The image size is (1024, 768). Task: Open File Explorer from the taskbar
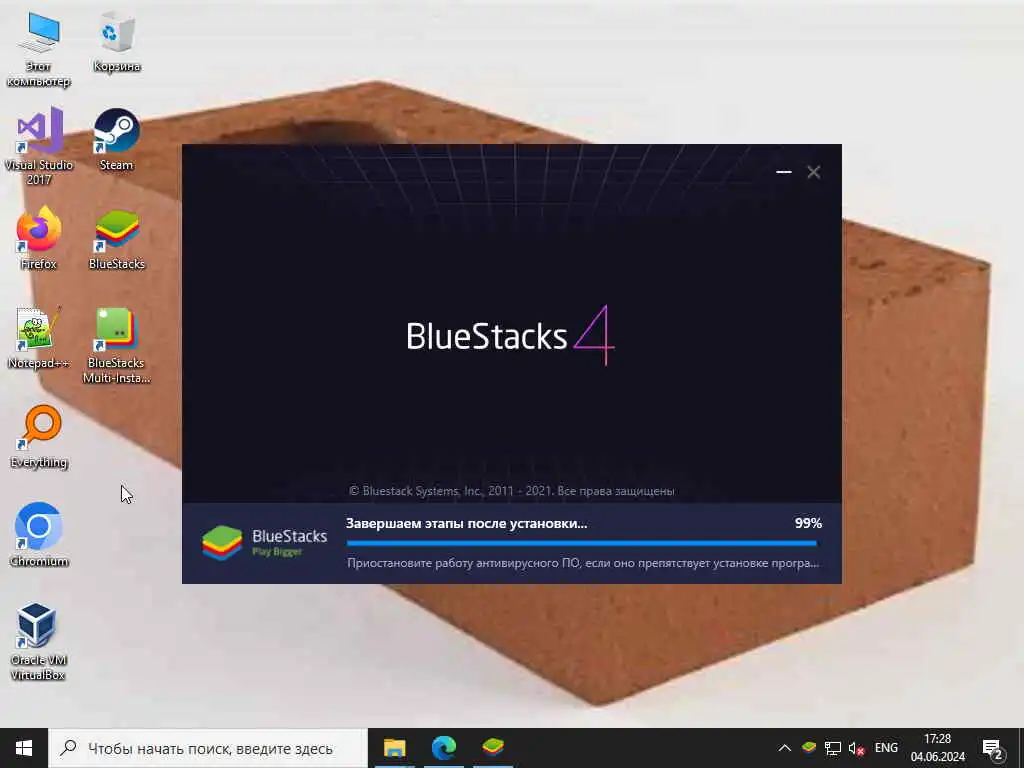click(394, 748)
